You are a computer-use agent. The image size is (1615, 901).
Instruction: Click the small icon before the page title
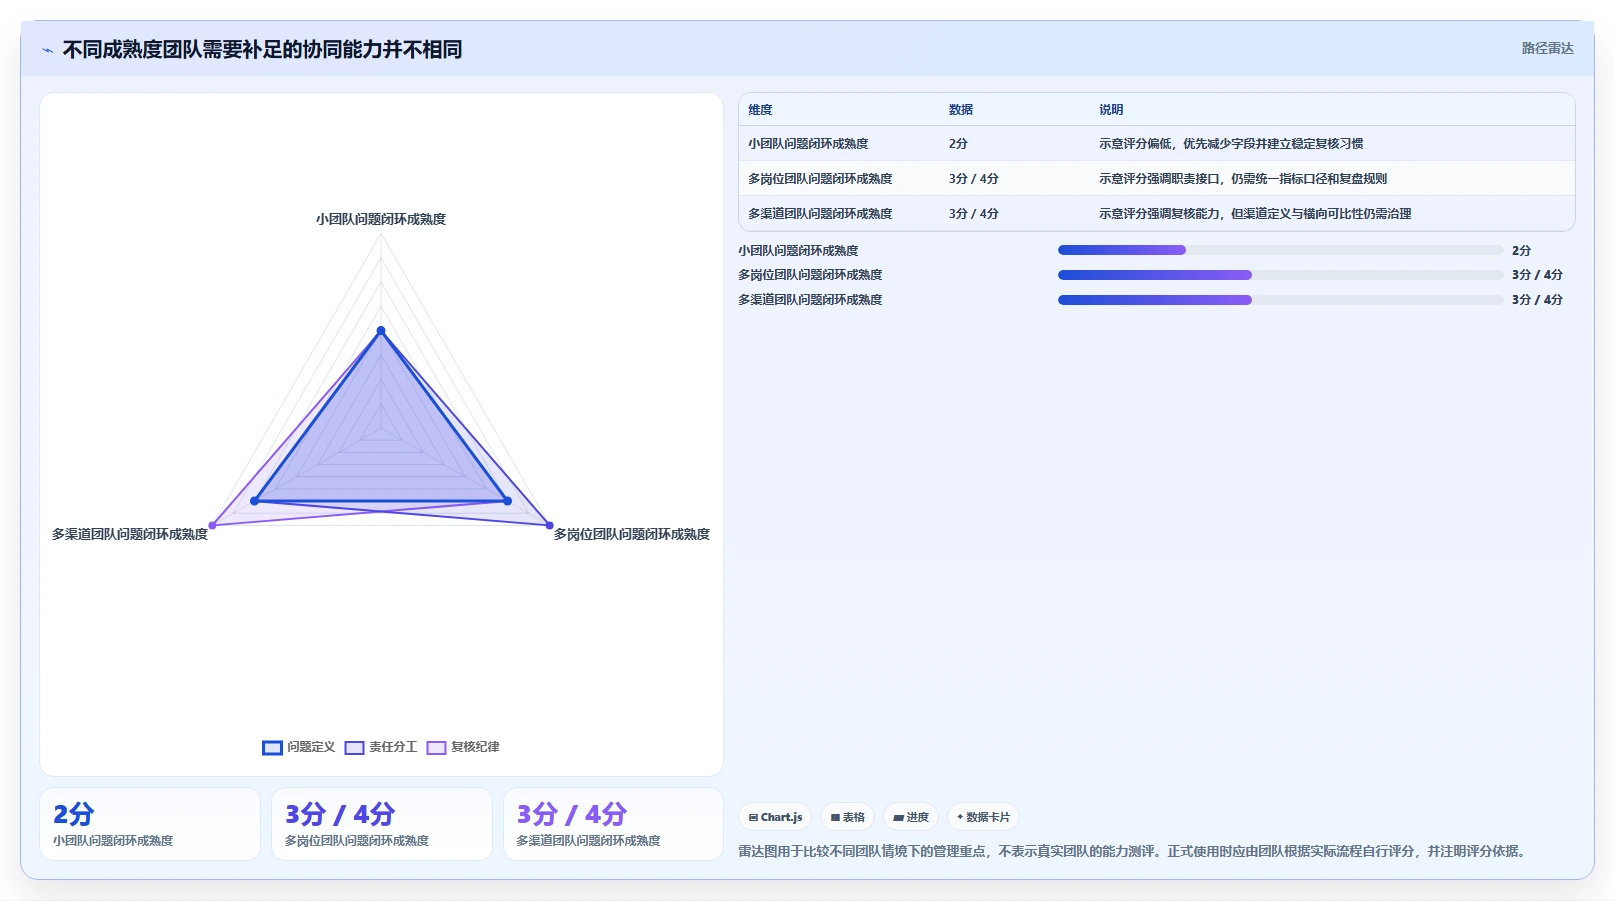(x=47, y=50)
